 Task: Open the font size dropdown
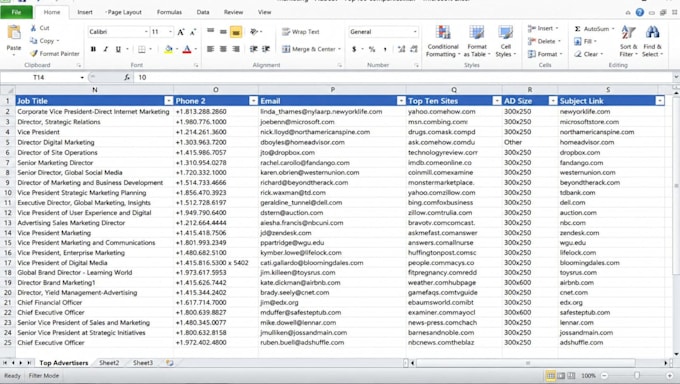click(x=170, y=32)
